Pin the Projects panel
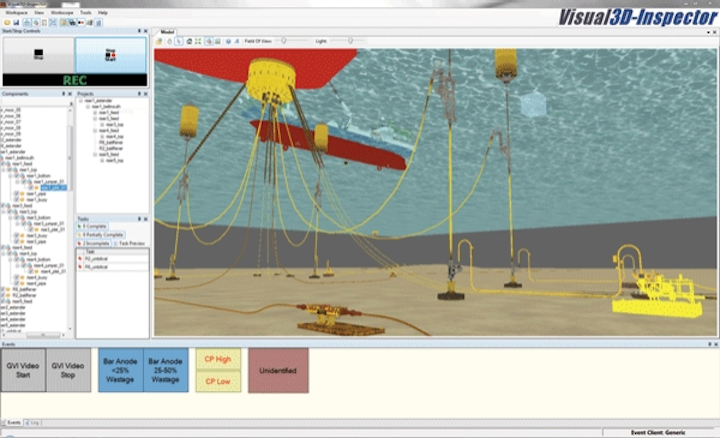 coord(139,94)
